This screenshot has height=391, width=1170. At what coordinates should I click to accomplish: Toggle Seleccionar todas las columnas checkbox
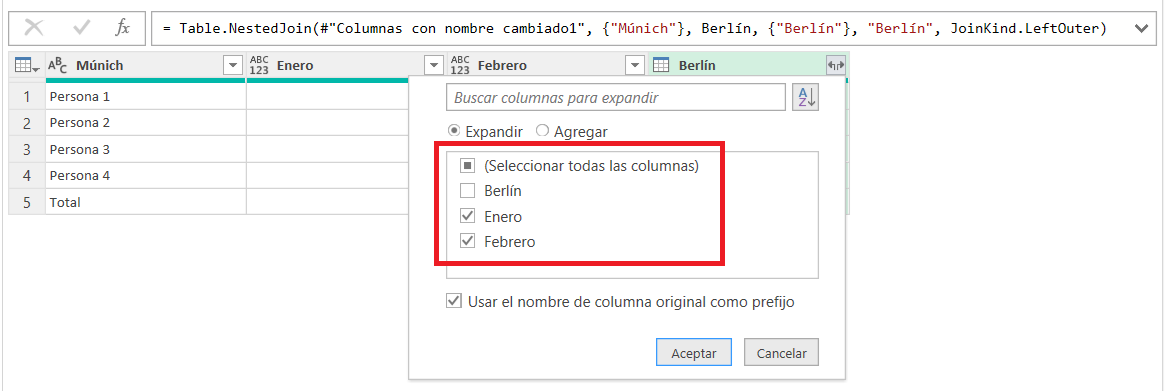click(468, 166)
